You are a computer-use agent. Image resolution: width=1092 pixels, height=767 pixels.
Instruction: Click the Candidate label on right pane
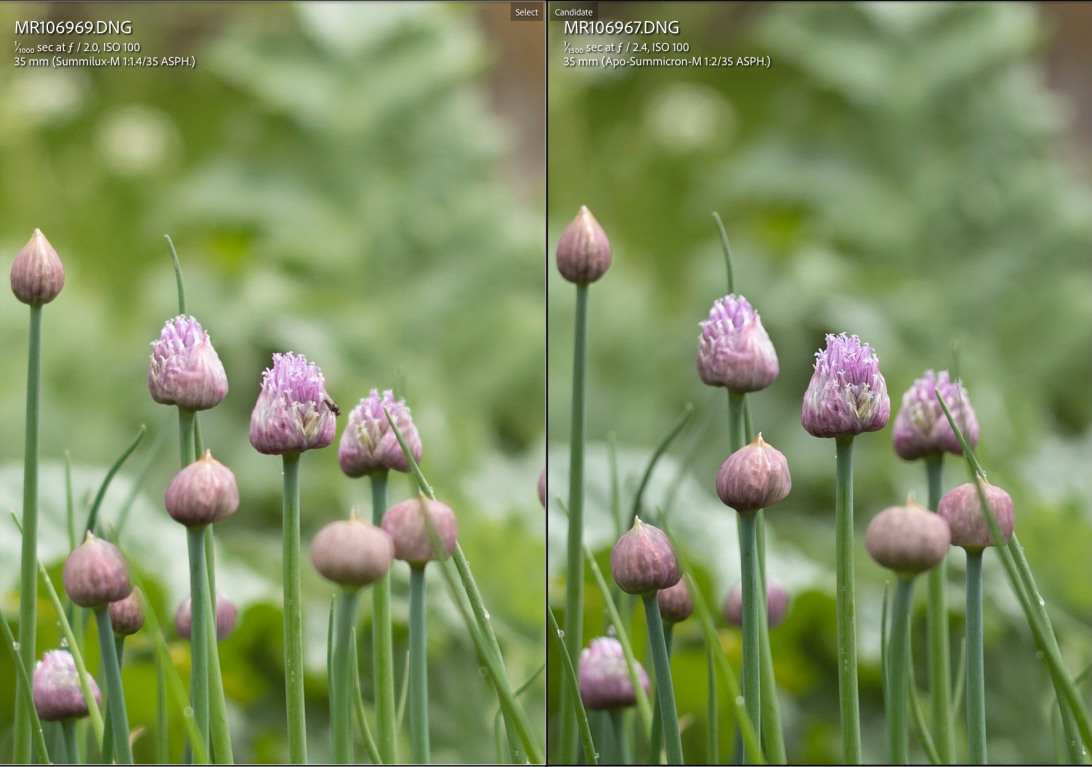click(x=573, y=12)
